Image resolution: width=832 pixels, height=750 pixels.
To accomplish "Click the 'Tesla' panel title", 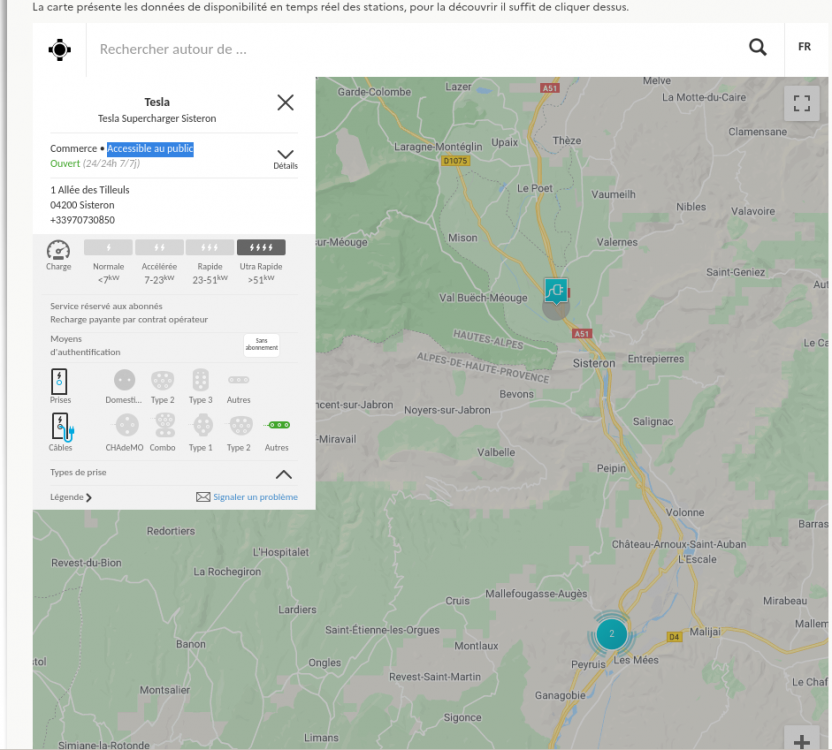I will tap(157, 102).
